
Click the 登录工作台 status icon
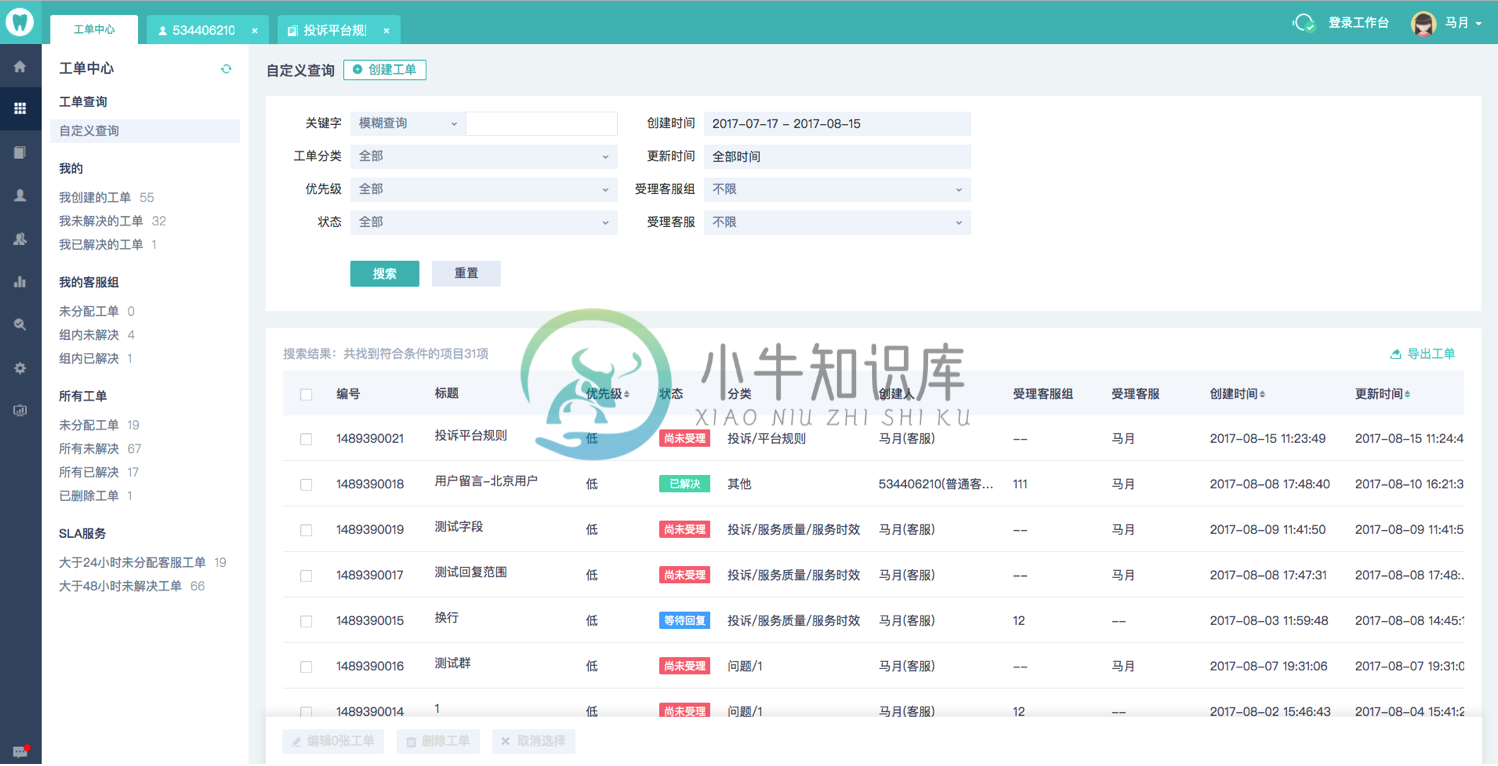(1304, 23)
